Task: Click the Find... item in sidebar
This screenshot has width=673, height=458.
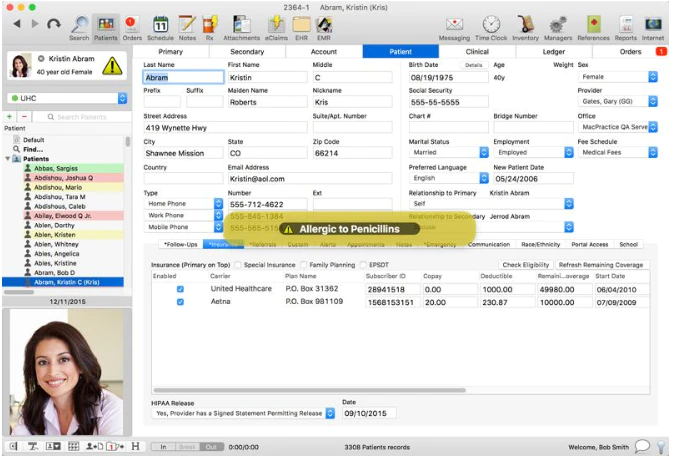Action: click(x=33, y=149)
